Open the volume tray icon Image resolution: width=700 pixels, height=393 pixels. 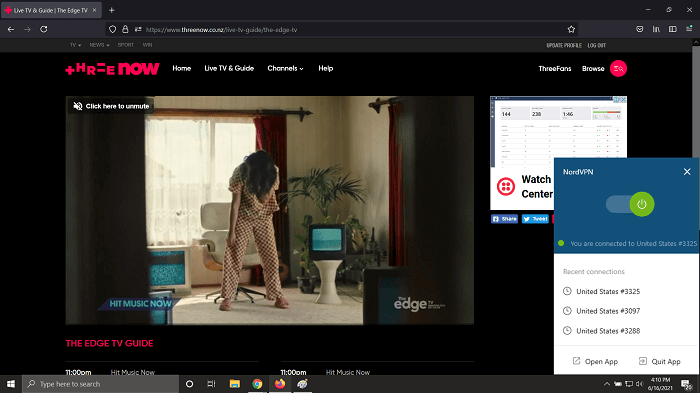639,384
